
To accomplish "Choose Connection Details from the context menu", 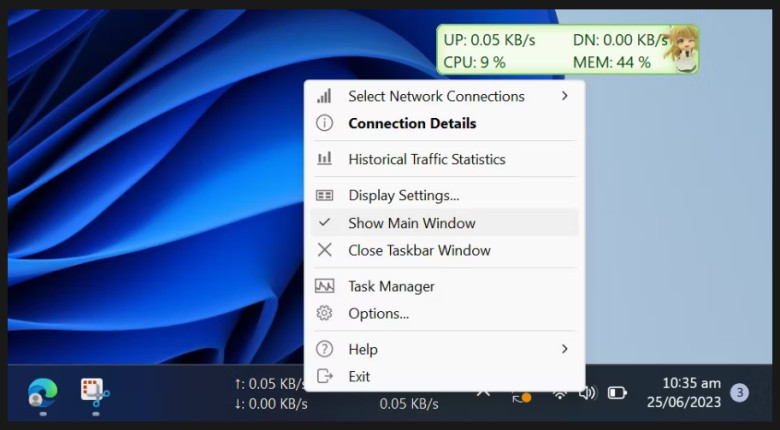I will click(x=411, y=123).
